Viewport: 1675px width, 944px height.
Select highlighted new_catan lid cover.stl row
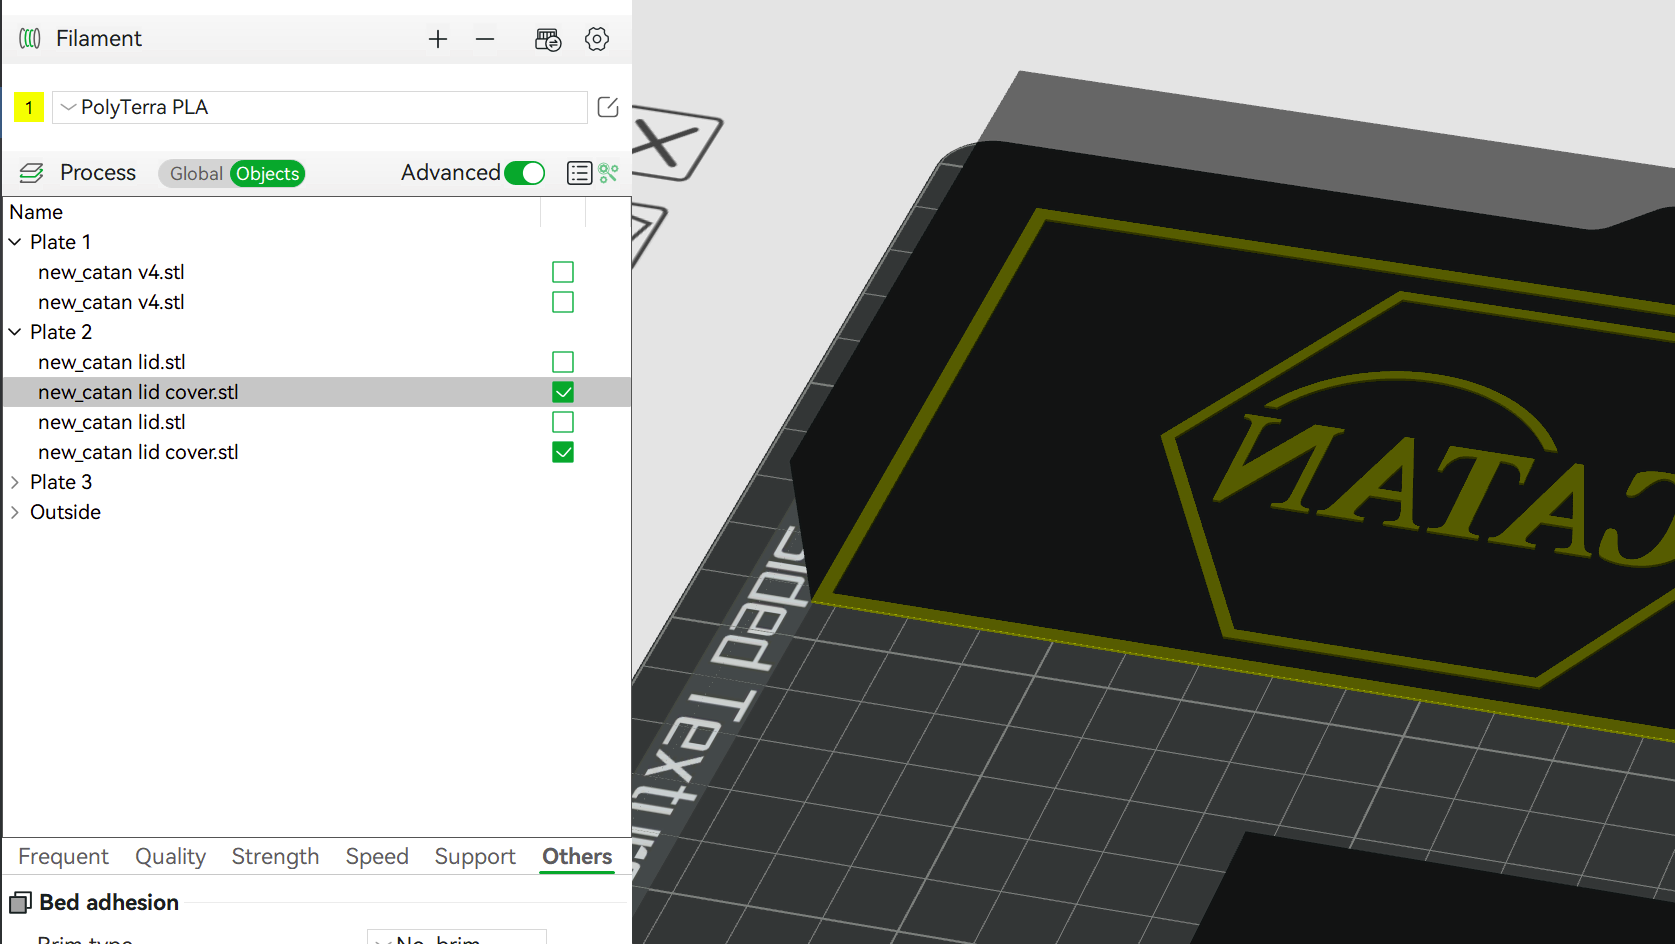tap(317, 392)
